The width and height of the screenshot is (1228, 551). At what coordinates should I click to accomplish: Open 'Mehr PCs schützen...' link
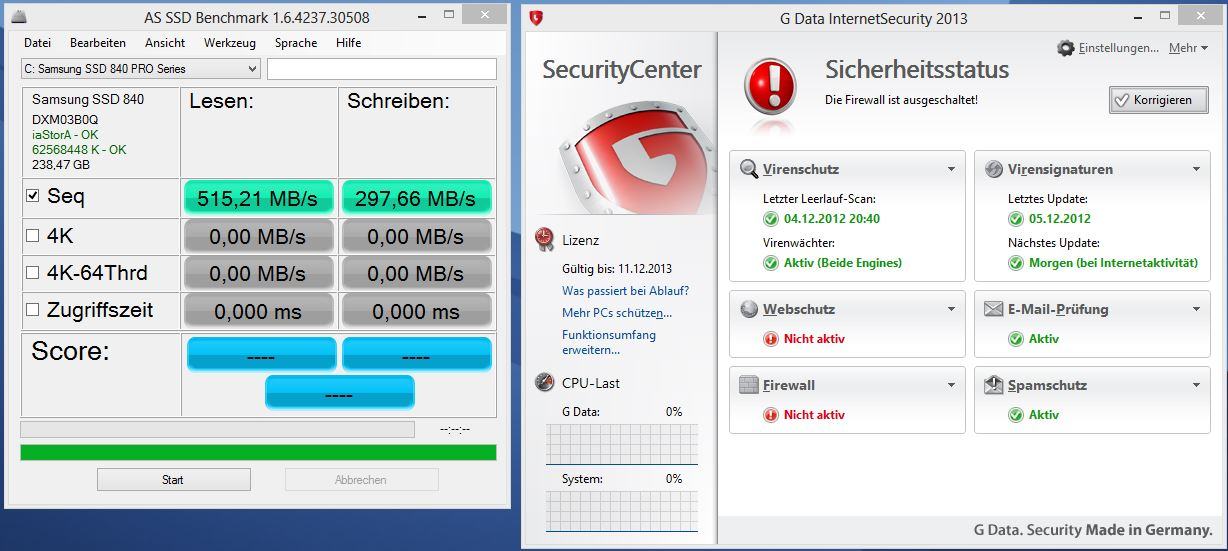pos(617,313)
